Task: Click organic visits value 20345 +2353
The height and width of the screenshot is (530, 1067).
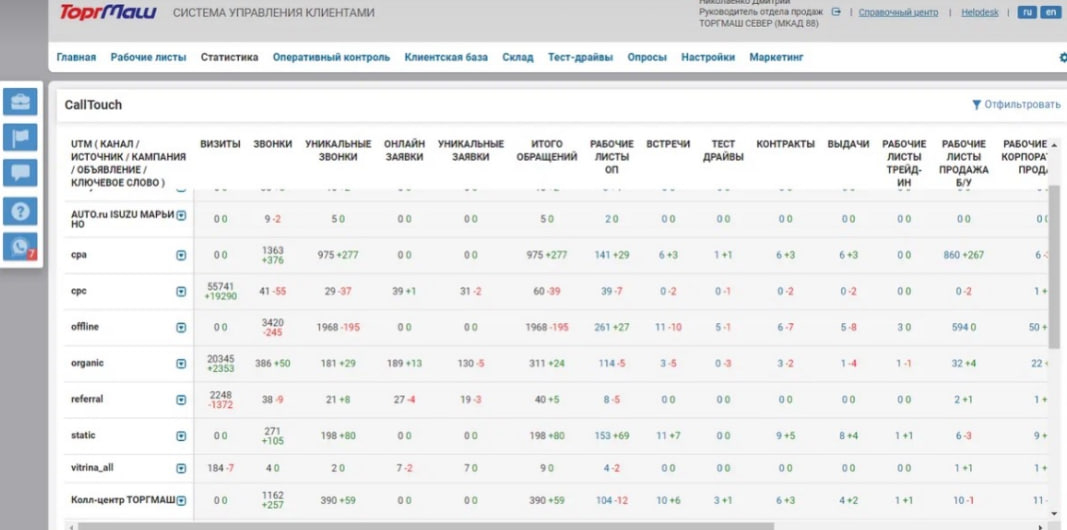Action: pyautogui.click(x=220, y=364)
